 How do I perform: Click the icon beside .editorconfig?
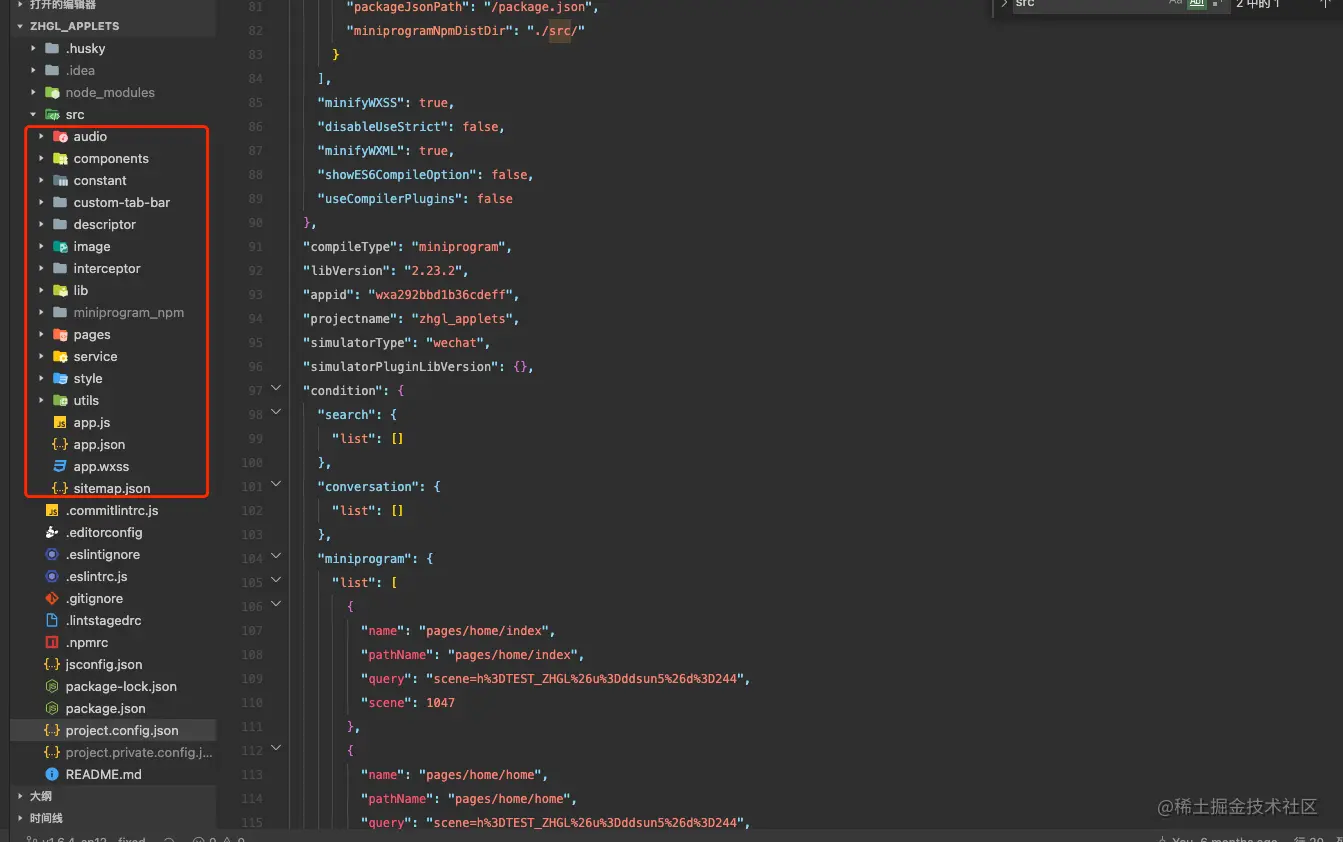pos(52,533)
